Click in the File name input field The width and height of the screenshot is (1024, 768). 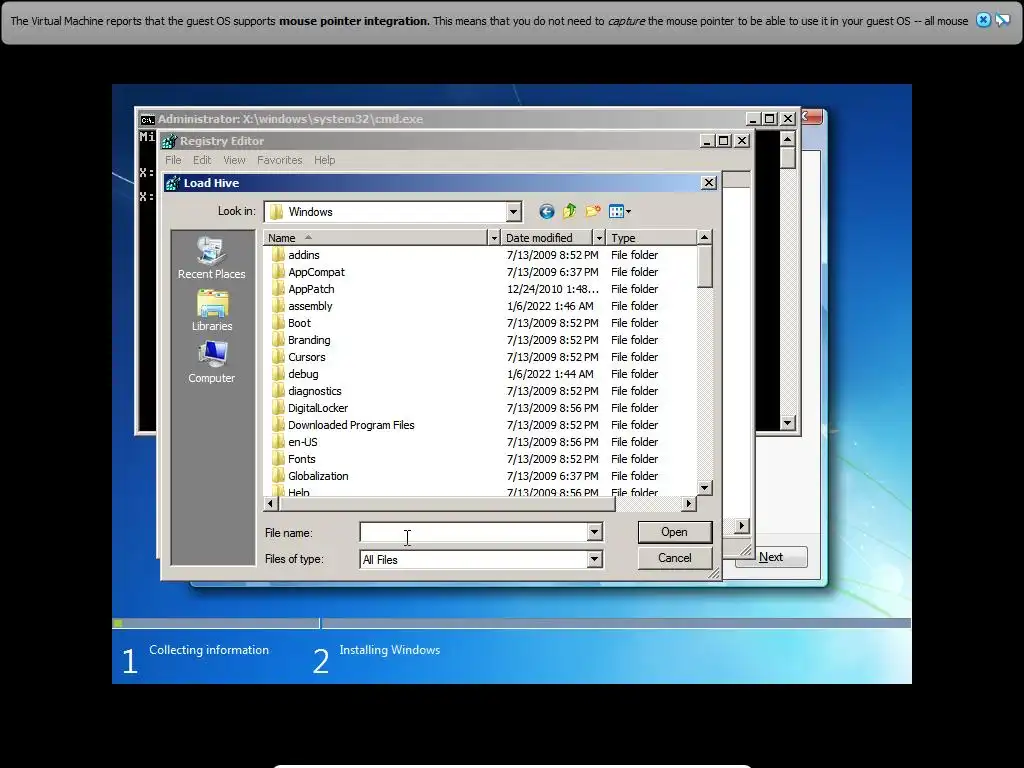coord(474,532)
